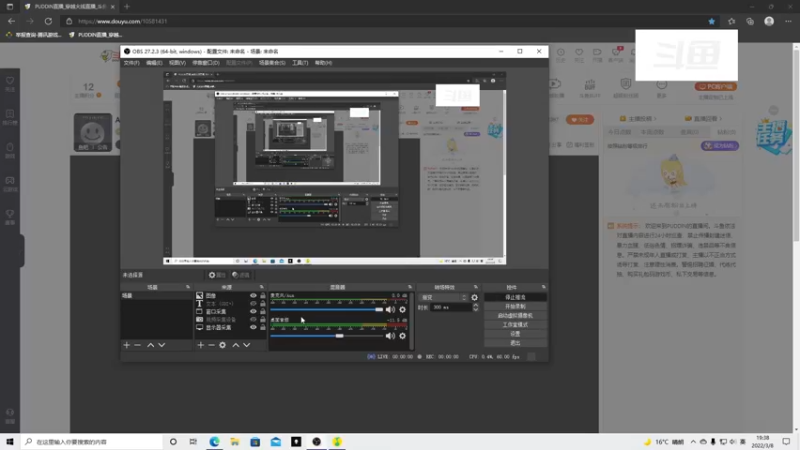800x450 pixels.
Task: Move the scene down in the scenes list
Action: pyautogui.click(x=162, y=345)
